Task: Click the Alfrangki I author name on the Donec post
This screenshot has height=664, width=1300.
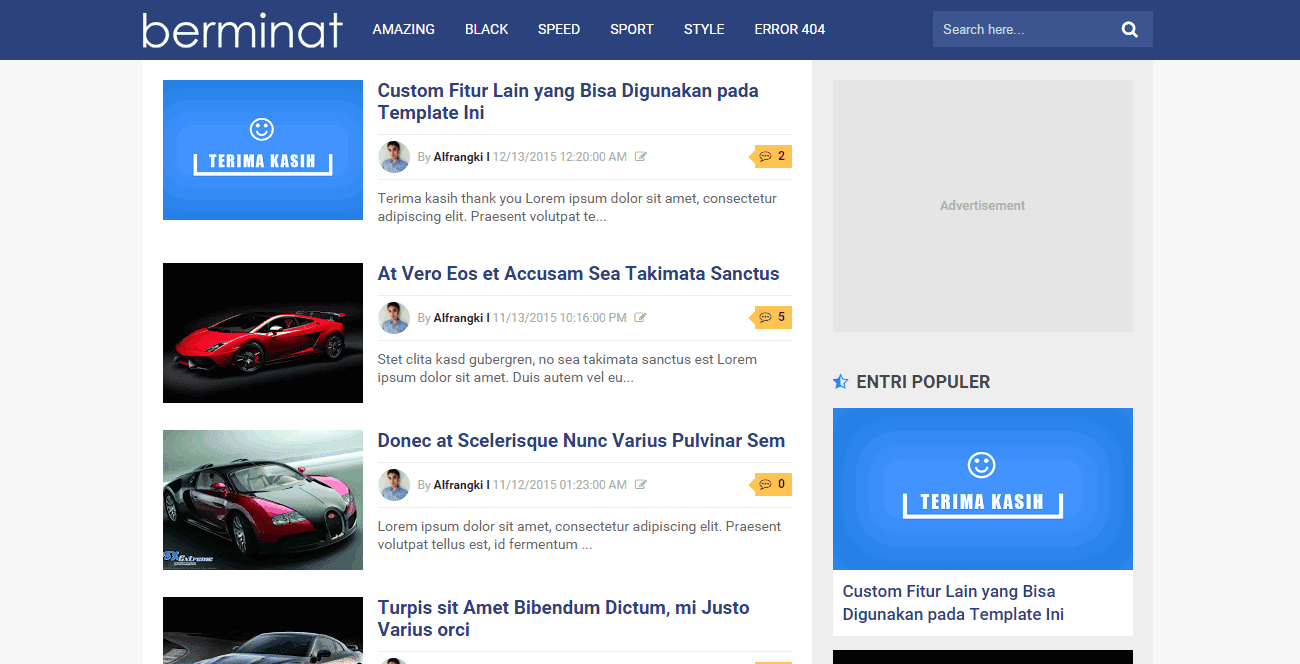Action: pyautogui.click(x=461, y=485)
